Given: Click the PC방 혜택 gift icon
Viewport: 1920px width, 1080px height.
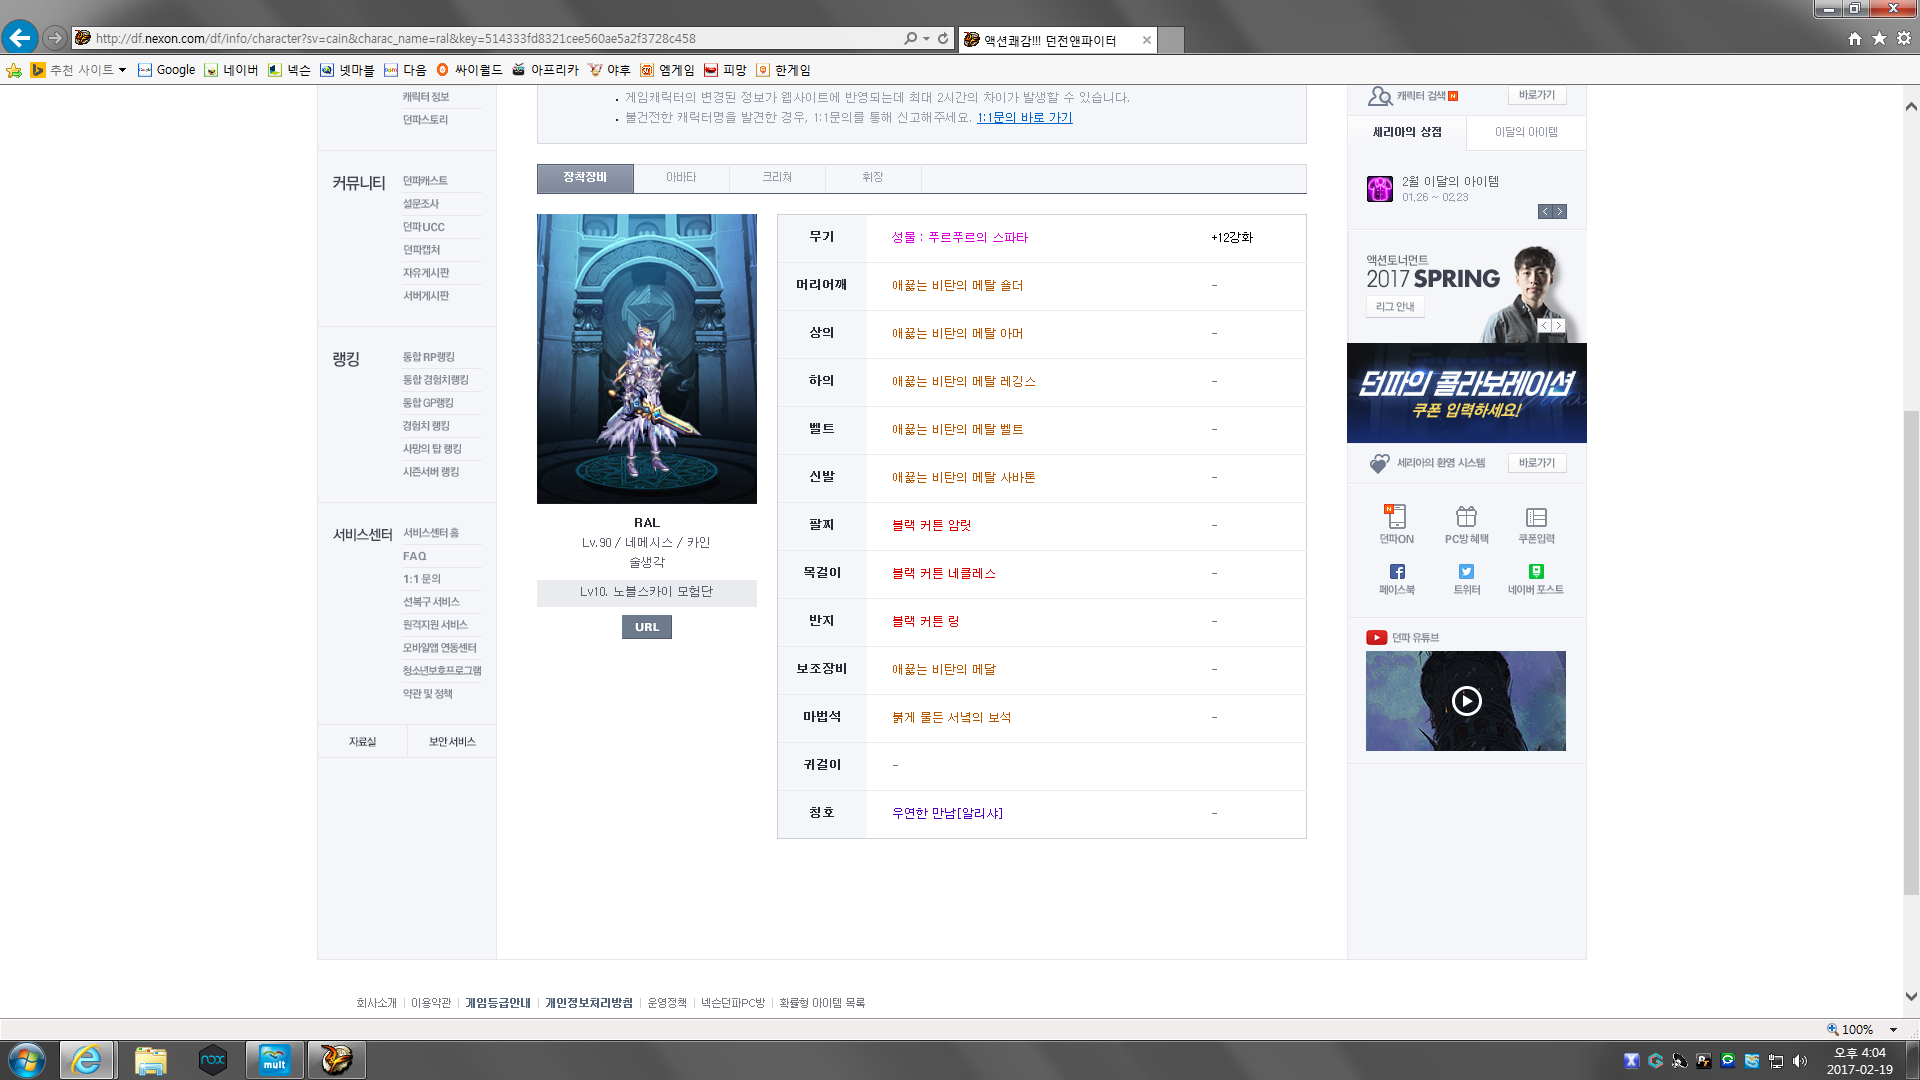Looking at the screenshot, I should tap(1466, 517).
